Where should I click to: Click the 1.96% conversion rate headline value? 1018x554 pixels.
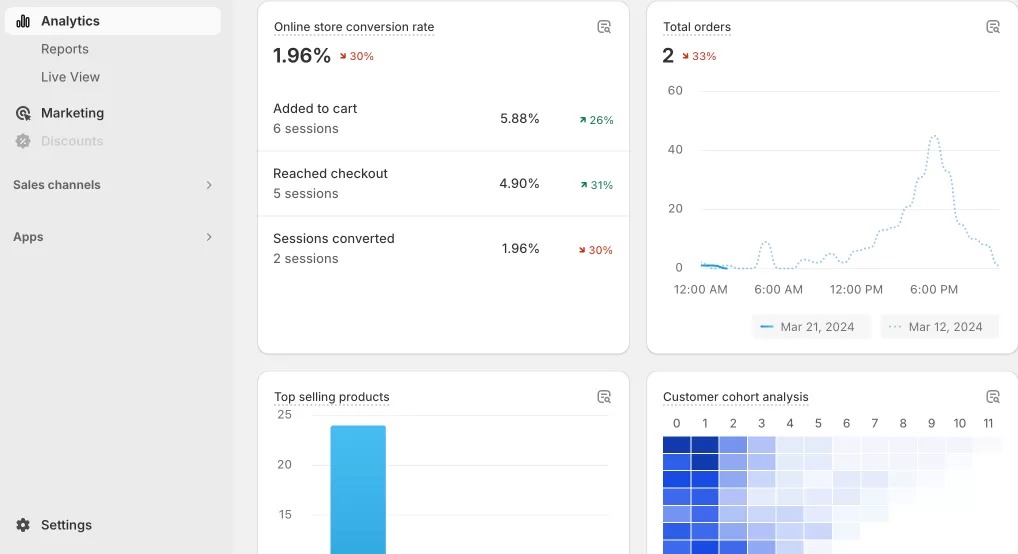pyautogui.click(x=302, y=56)
